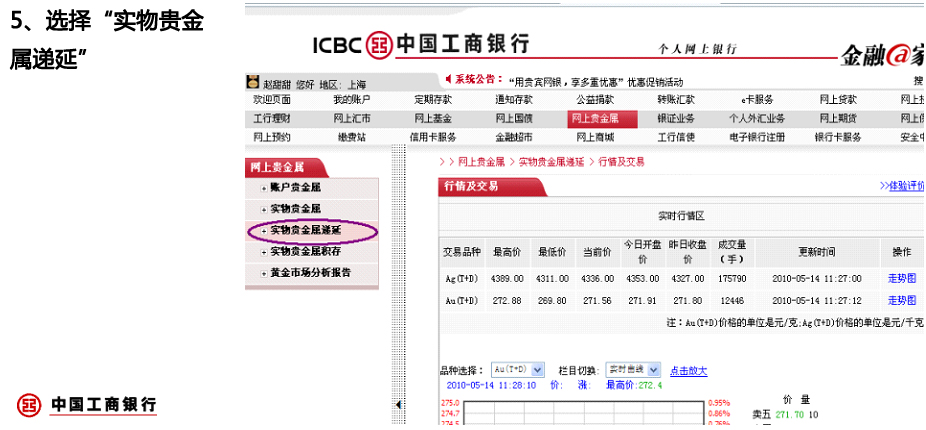Click the 实时行情区 heading
Image resolution: width=926 pixels, height=430 pixels.
tap(682, 216)
